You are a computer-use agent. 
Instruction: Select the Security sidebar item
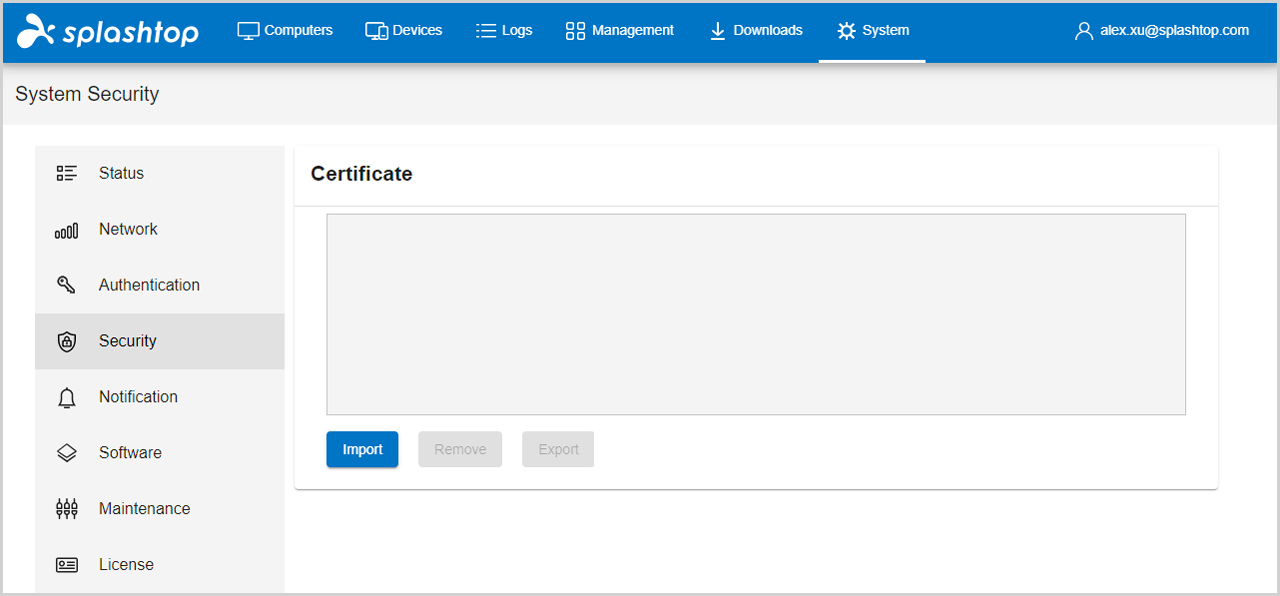click(x=160, y=342)
